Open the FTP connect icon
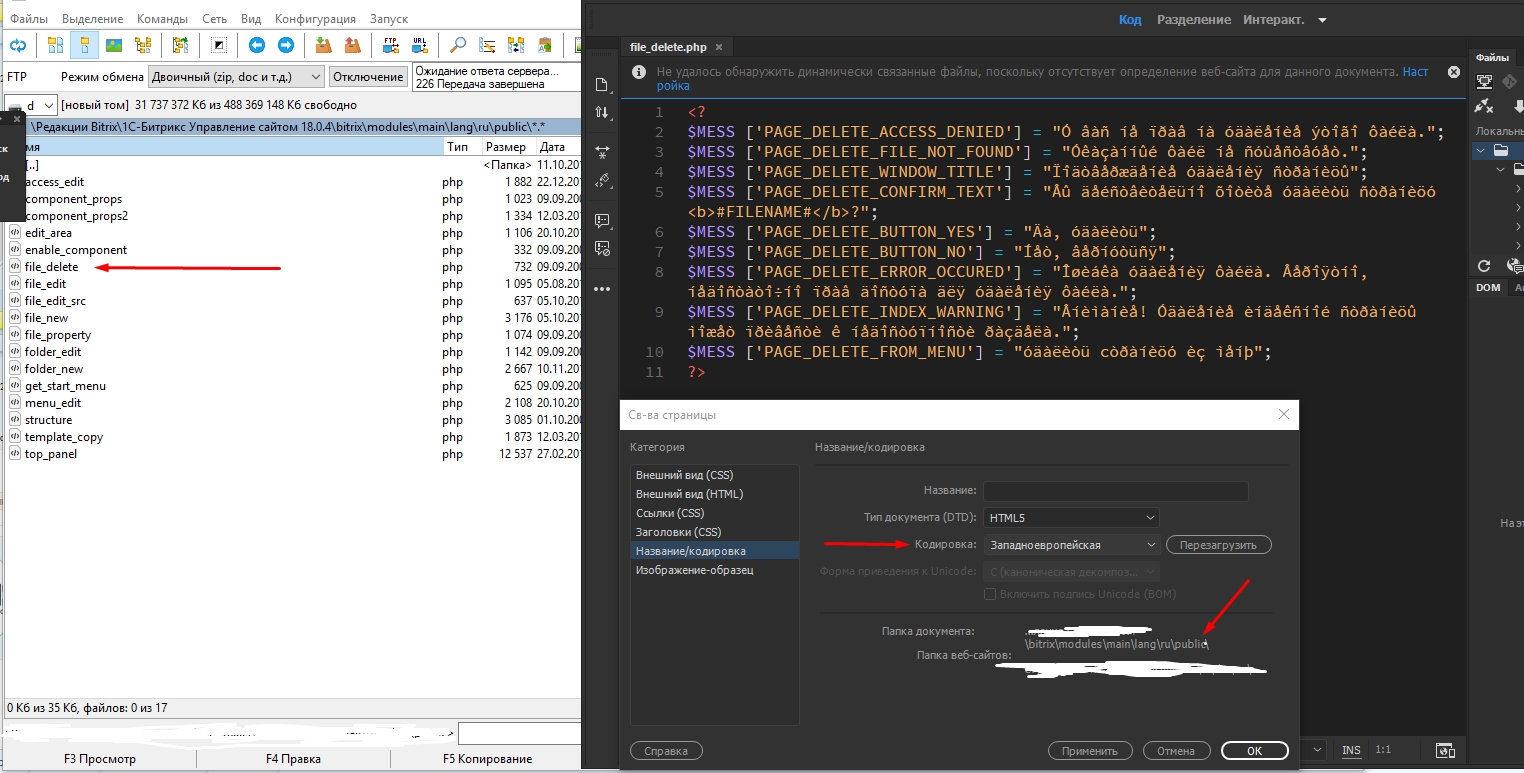1524x773 pixels. [x=390, y=45]
